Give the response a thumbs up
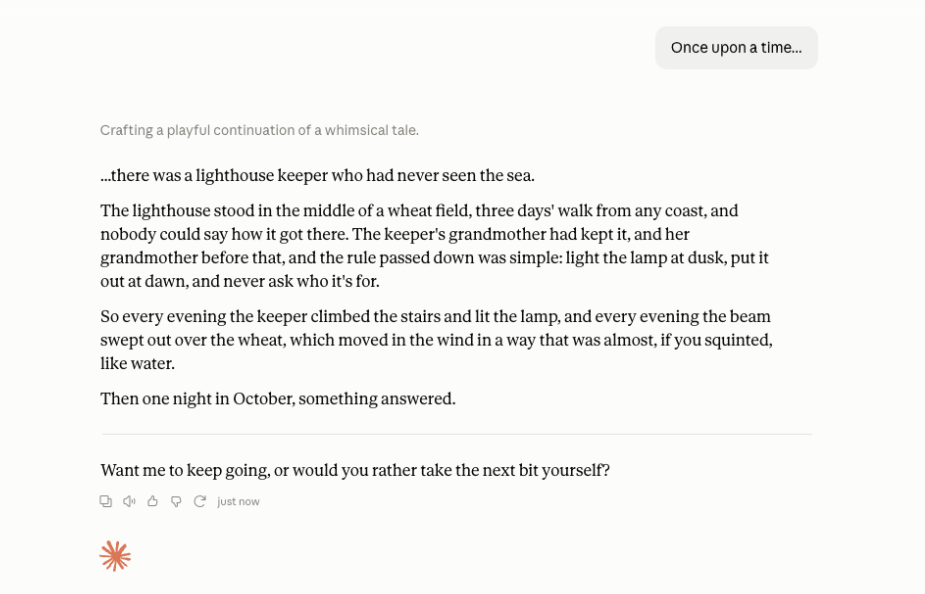925x594 pixels. (x=153, y=501)
